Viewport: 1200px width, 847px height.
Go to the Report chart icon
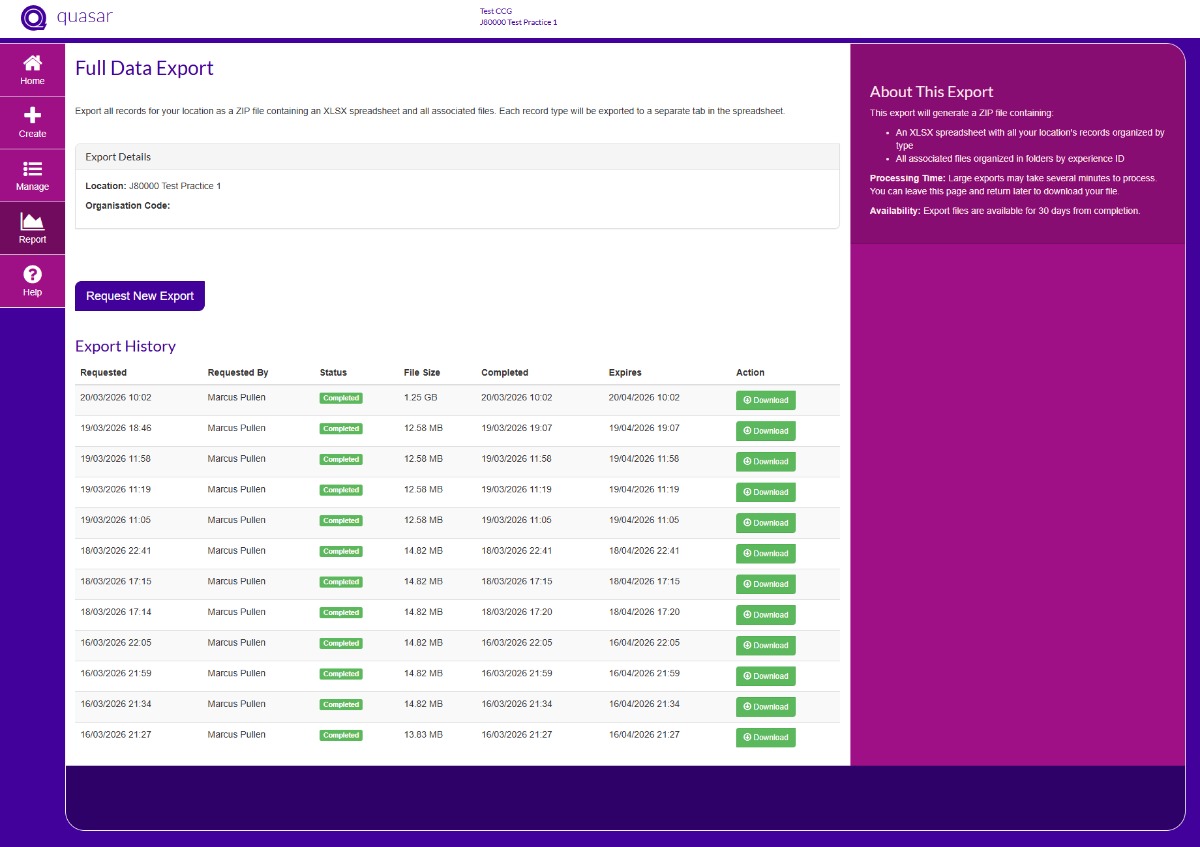click(32, 221)
